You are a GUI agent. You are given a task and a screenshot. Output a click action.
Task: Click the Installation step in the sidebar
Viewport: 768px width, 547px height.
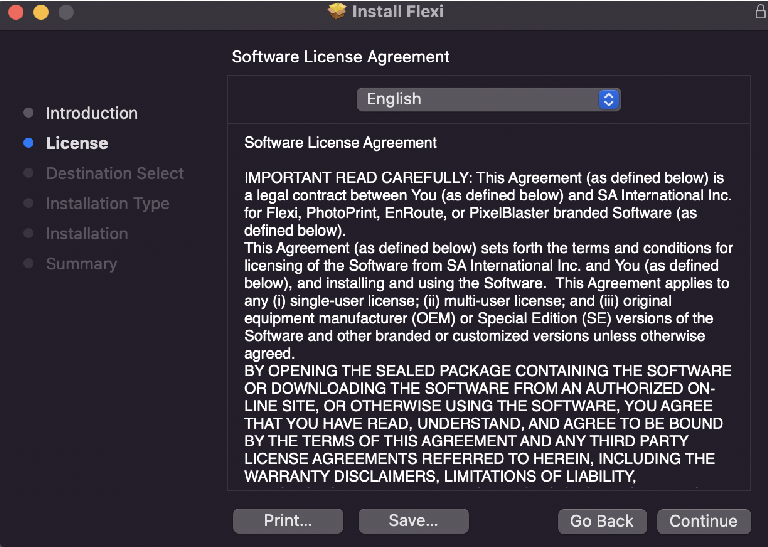[87, 233]
